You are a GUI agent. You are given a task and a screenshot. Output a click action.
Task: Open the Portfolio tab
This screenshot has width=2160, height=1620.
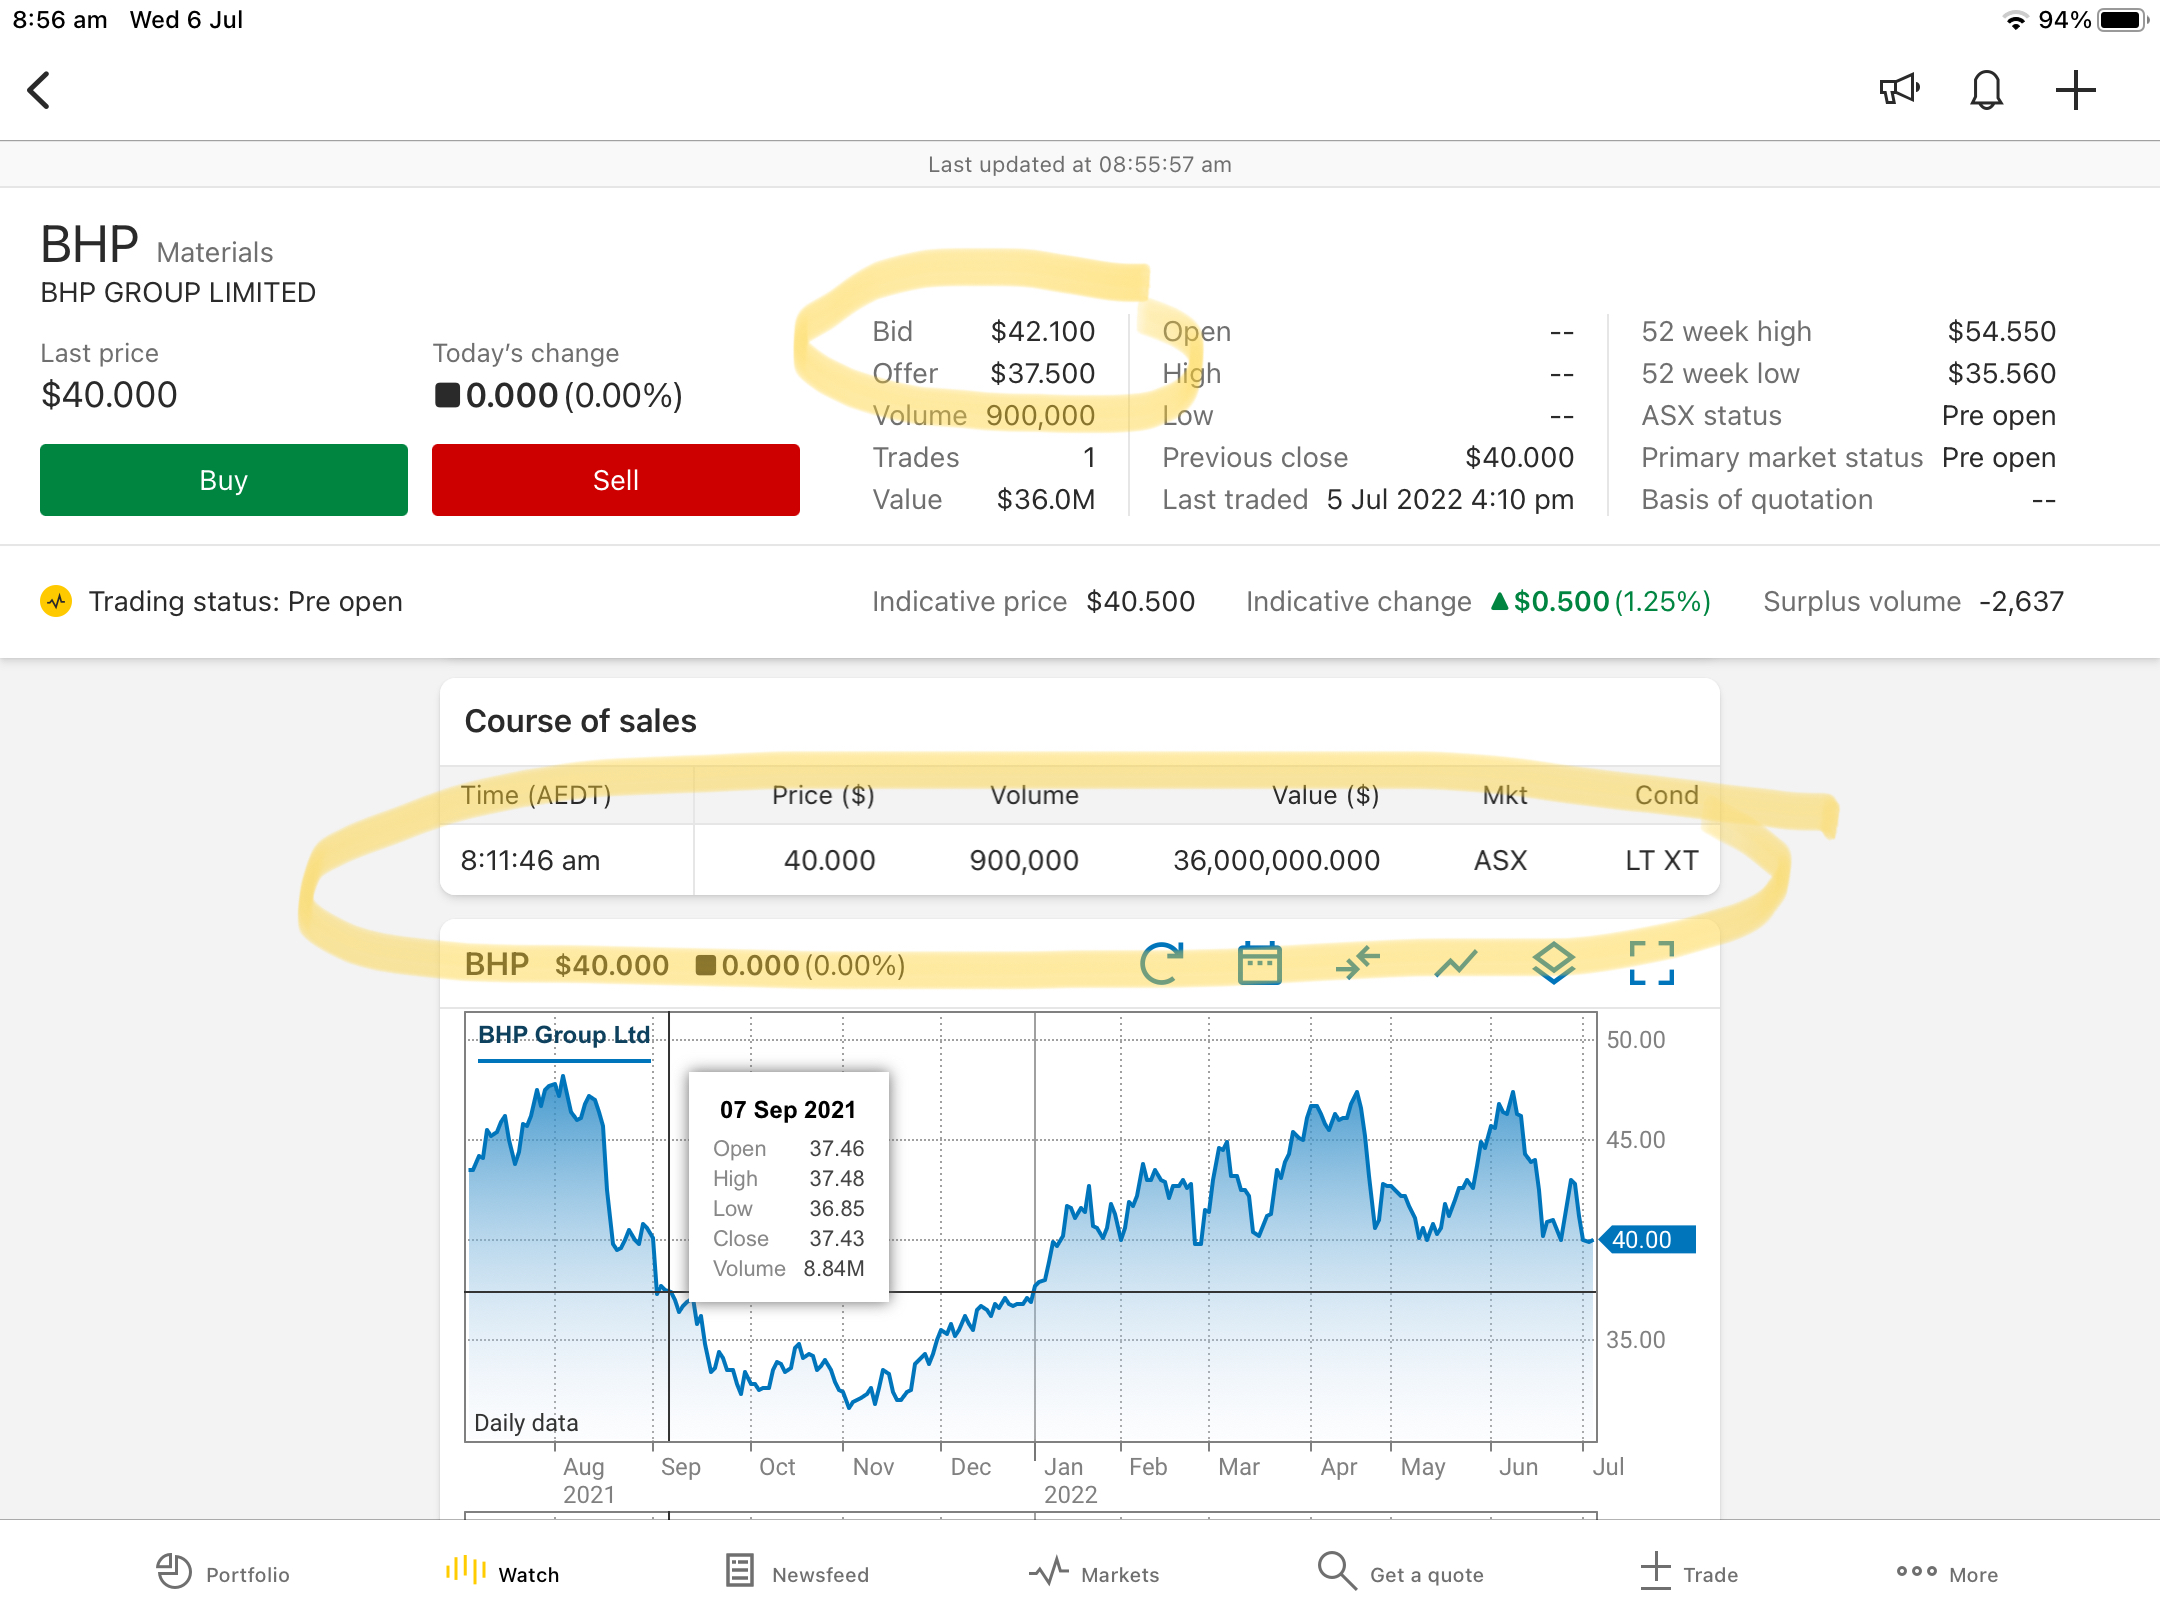point(223,1573)
